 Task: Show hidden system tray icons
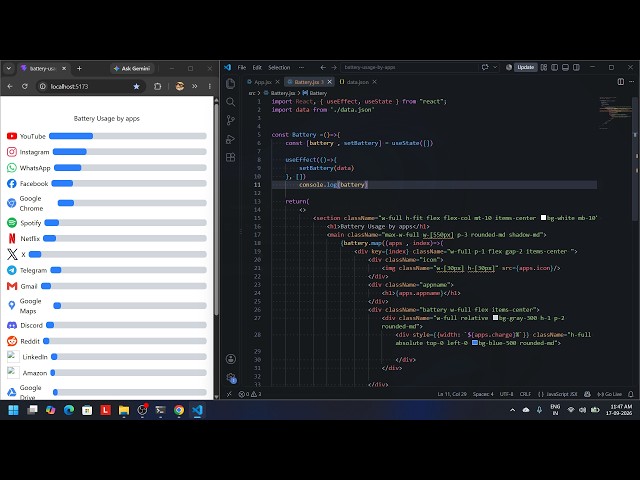pyautogui.click(x=513, y=410)
